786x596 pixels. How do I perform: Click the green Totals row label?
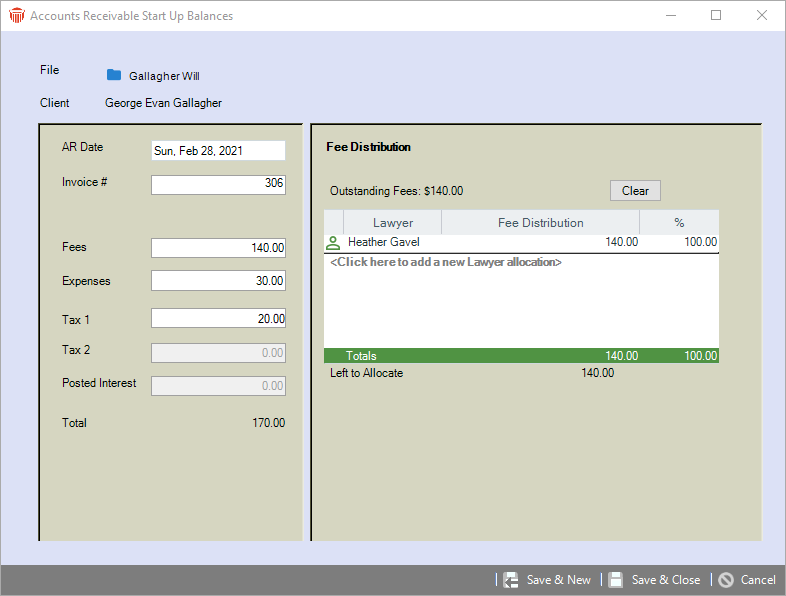point(361,356)
